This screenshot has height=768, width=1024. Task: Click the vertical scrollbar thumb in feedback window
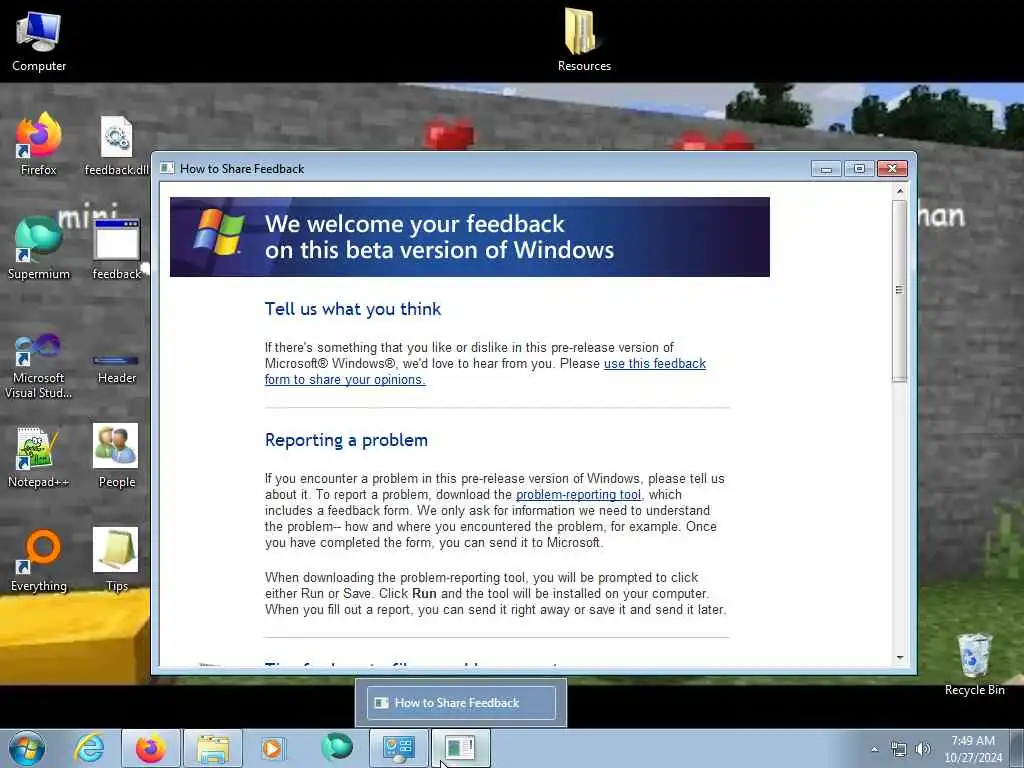pos(900,291)
